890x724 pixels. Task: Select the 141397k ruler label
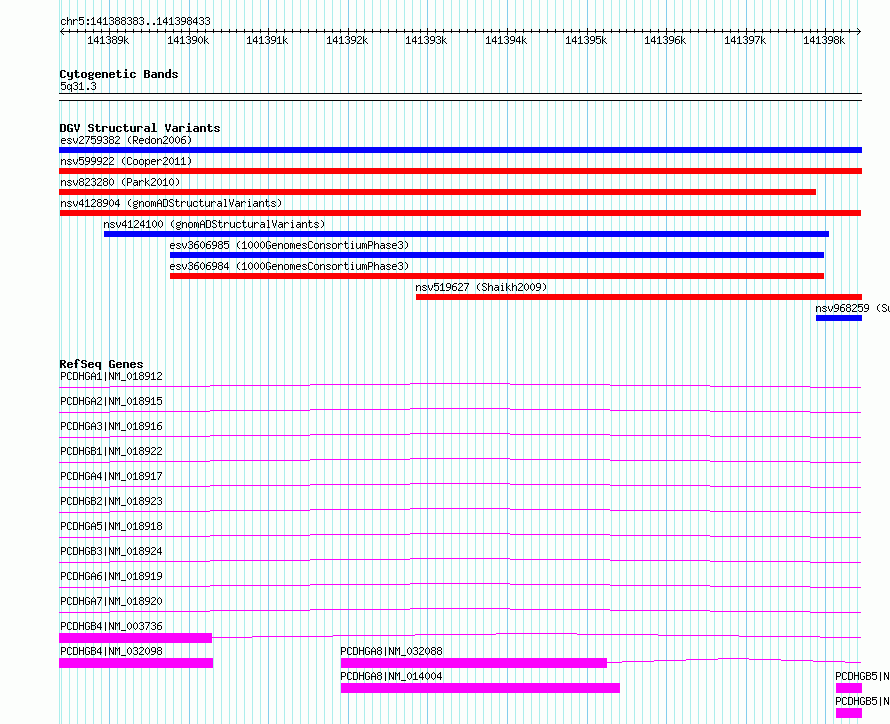(745, 40)
